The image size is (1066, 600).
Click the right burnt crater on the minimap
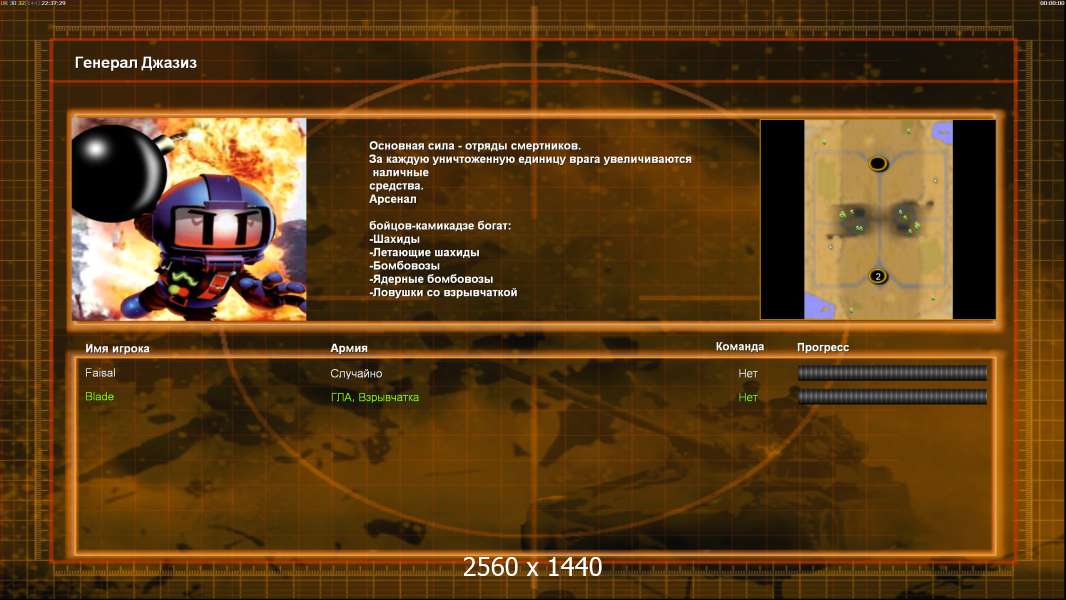coord(908,218)
